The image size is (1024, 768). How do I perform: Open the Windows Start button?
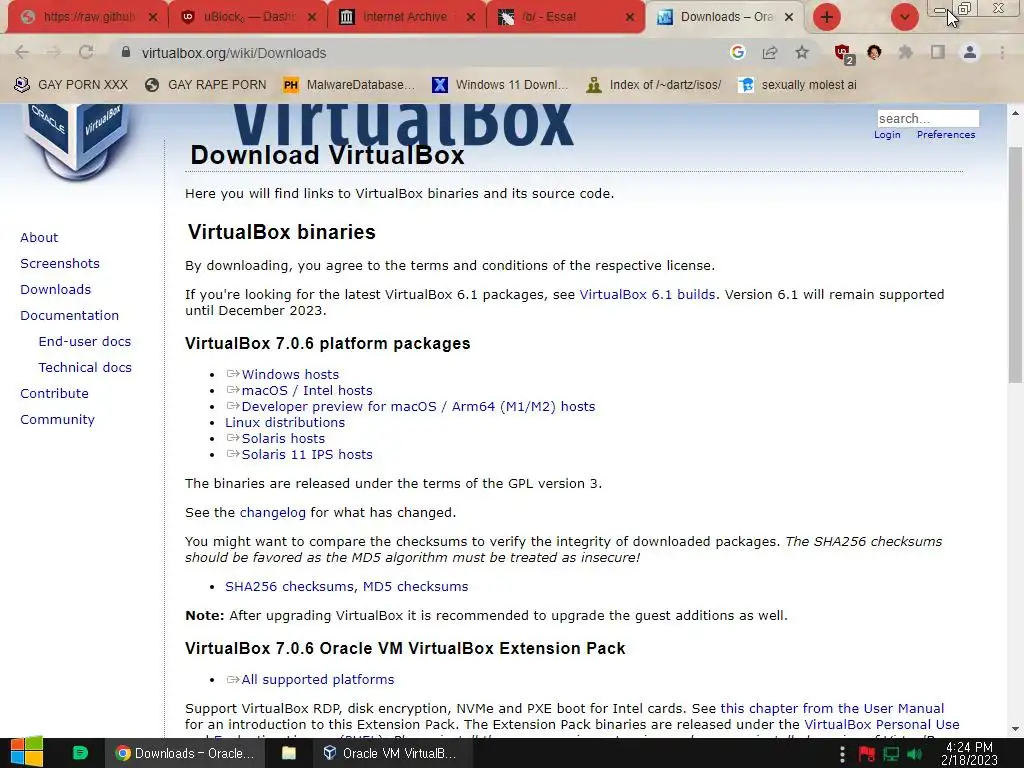27,753
